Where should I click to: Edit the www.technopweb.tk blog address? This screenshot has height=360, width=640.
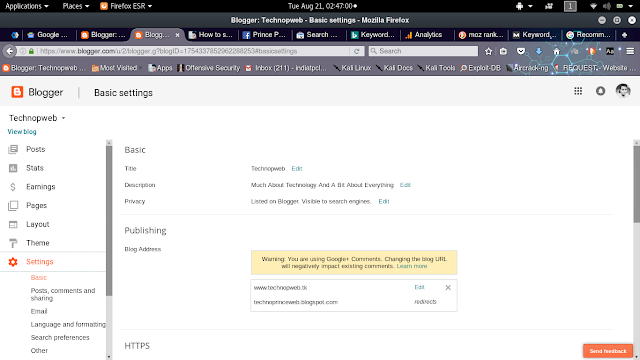[420, 287]
